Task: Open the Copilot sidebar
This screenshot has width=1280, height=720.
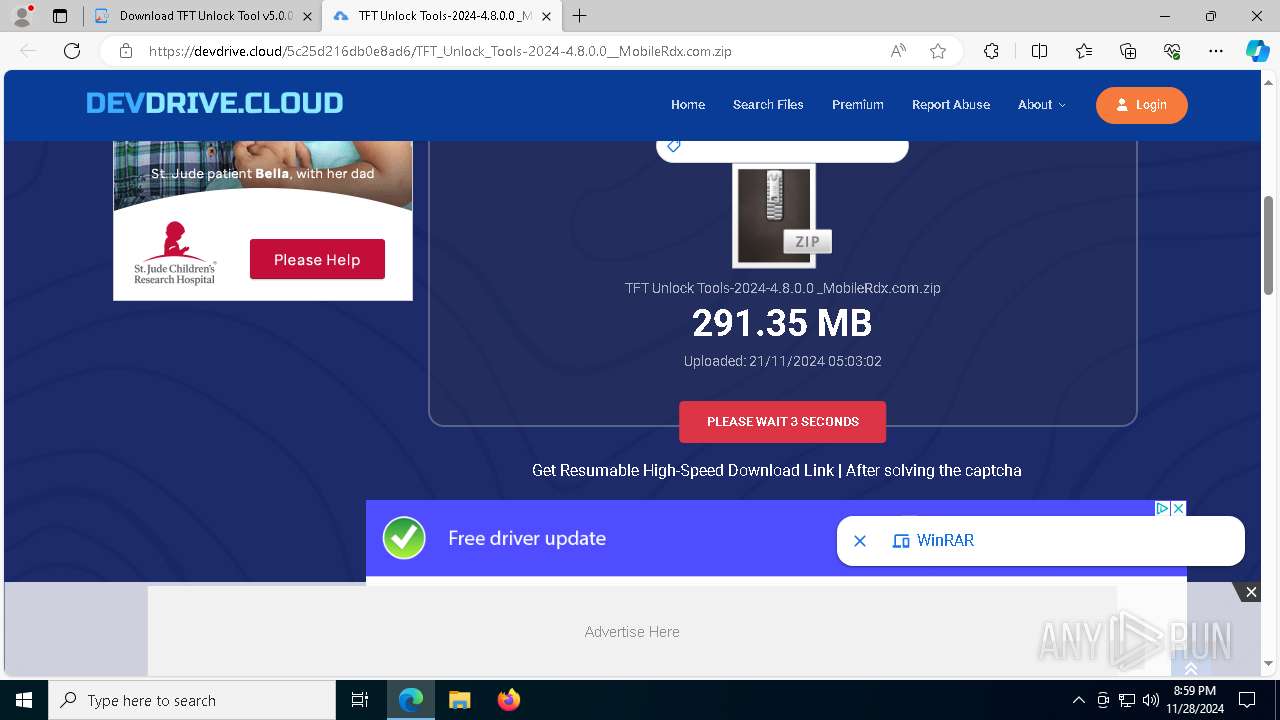Action: point(1257,51)
